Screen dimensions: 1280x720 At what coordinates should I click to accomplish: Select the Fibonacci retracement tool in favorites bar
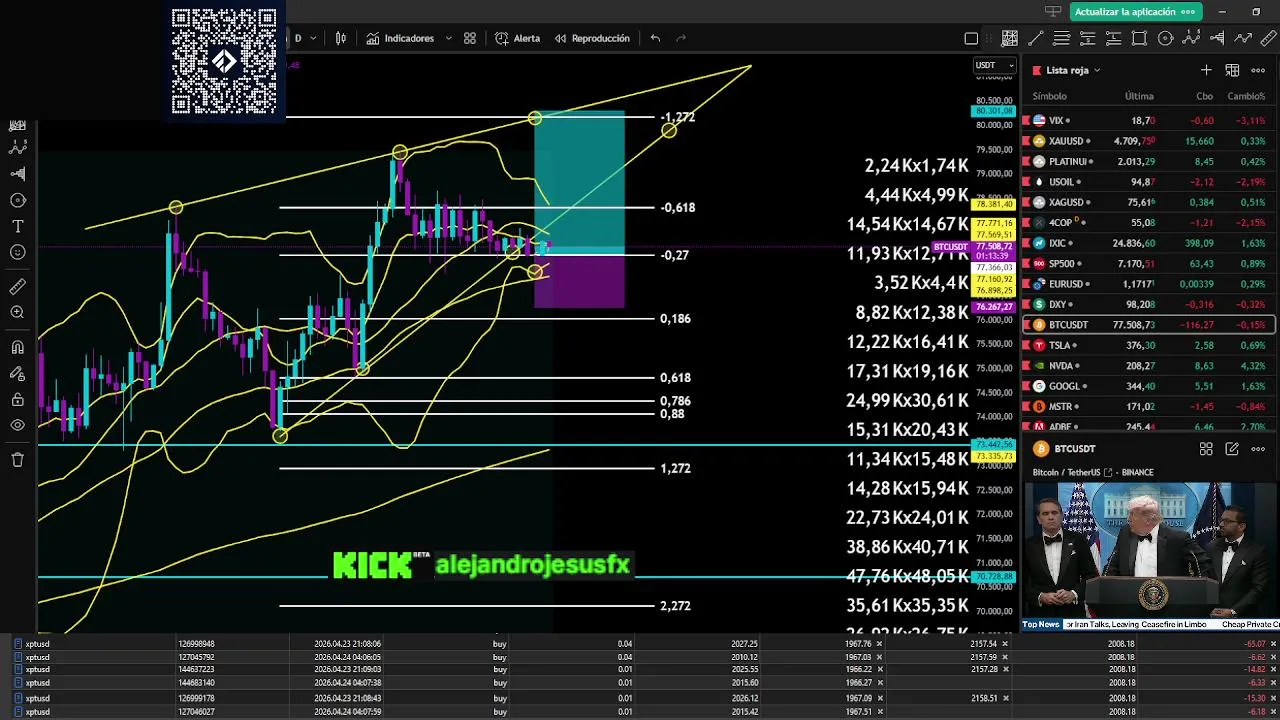coord(1061,39)
